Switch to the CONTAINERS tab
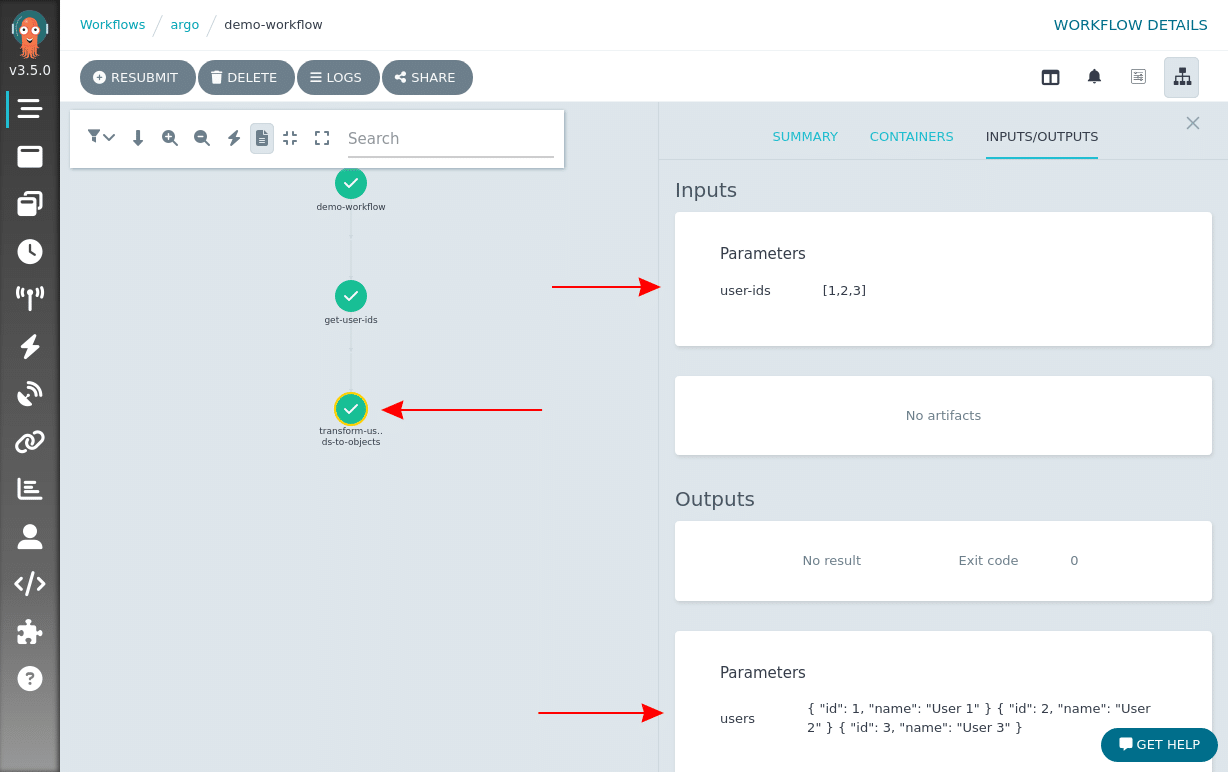 pos(911,136)
